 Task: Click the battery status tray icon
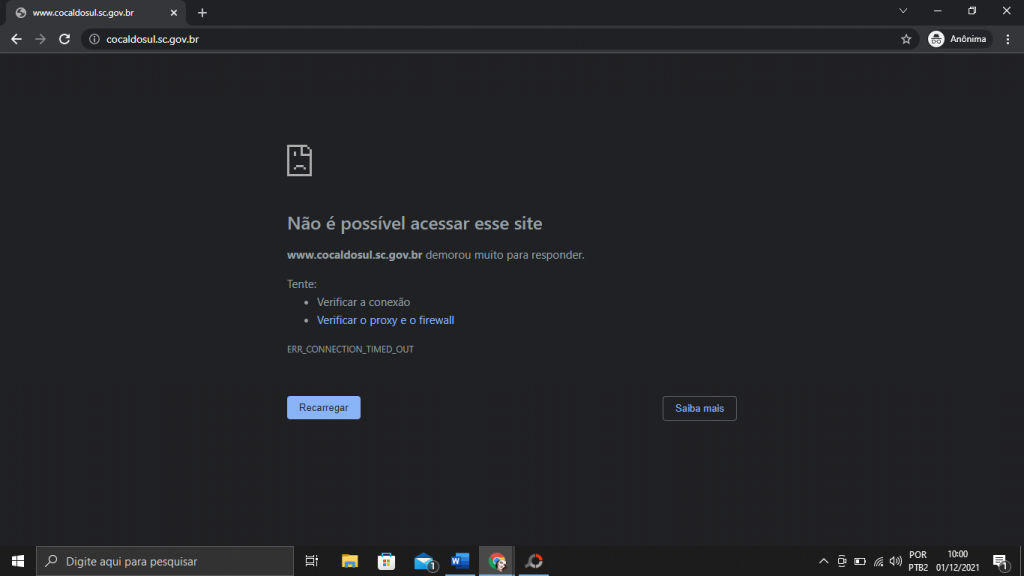860,561
